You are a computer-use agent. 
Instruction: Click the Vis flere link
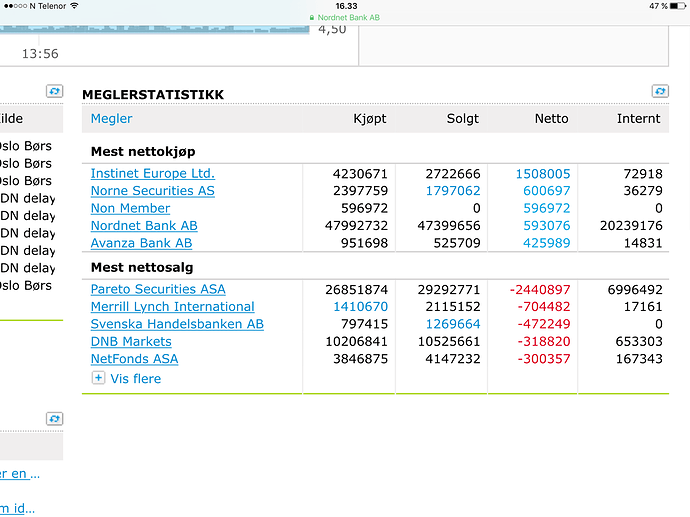tap(136, 378)
